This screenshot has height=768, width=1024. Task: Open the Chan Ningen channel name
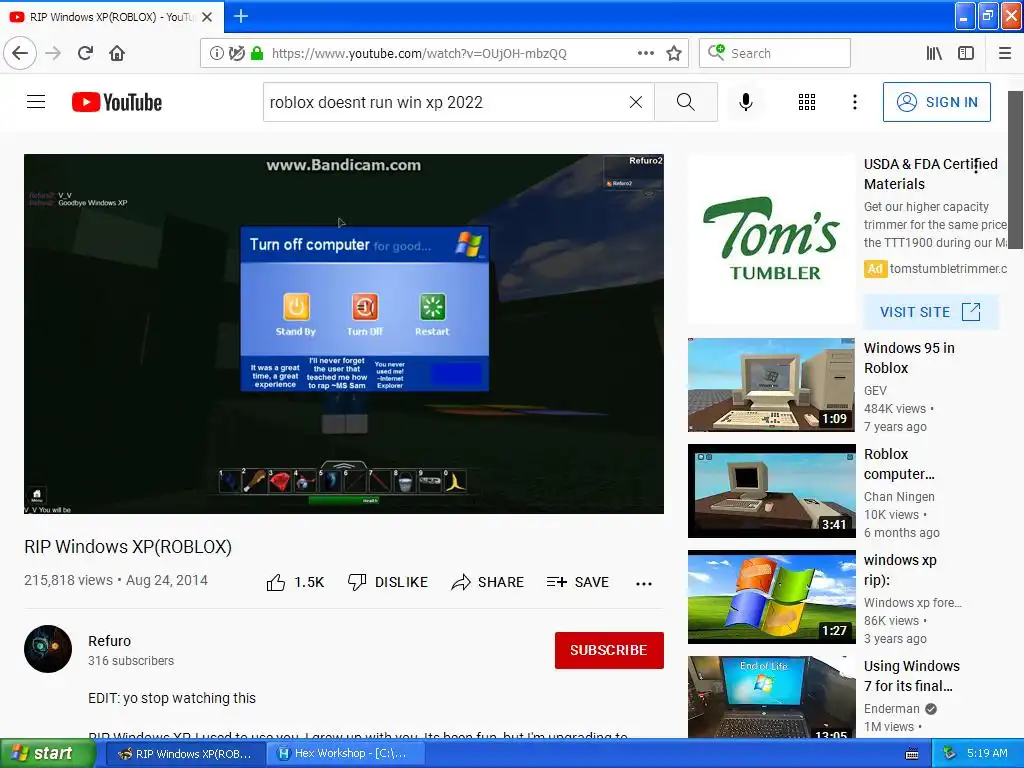click(899, 496)
